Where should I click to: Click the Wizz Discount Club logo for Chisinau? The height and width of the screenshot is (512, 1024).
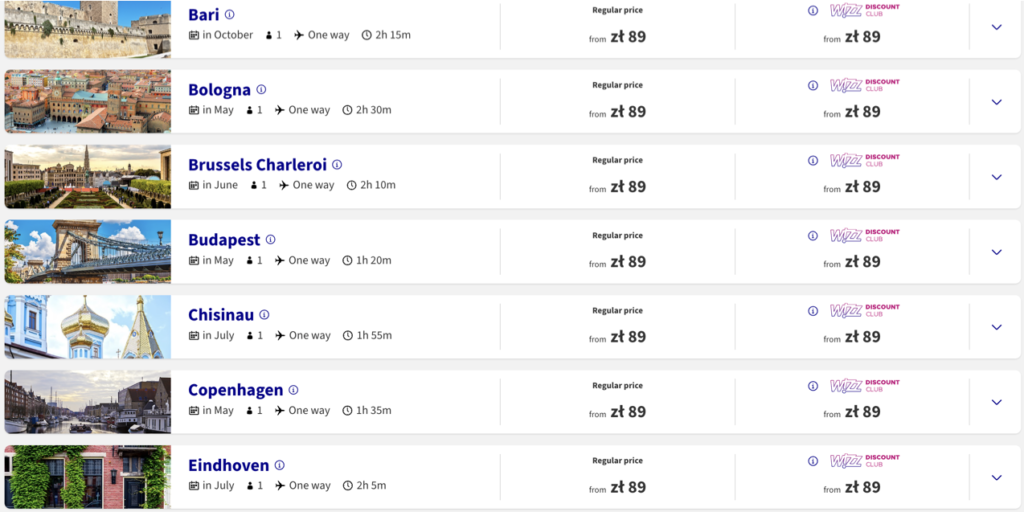pyautogui.click(x=865, y=310)
